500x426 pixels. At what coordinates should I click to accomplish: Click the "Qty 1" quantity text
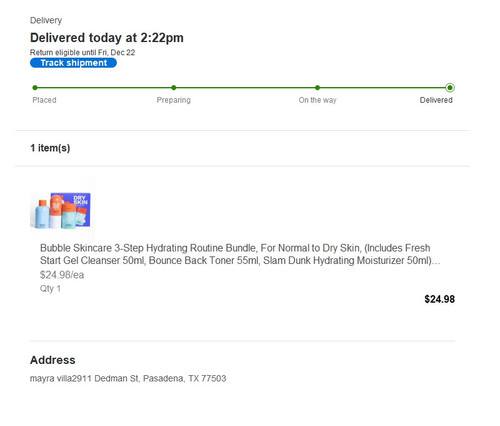50,288
